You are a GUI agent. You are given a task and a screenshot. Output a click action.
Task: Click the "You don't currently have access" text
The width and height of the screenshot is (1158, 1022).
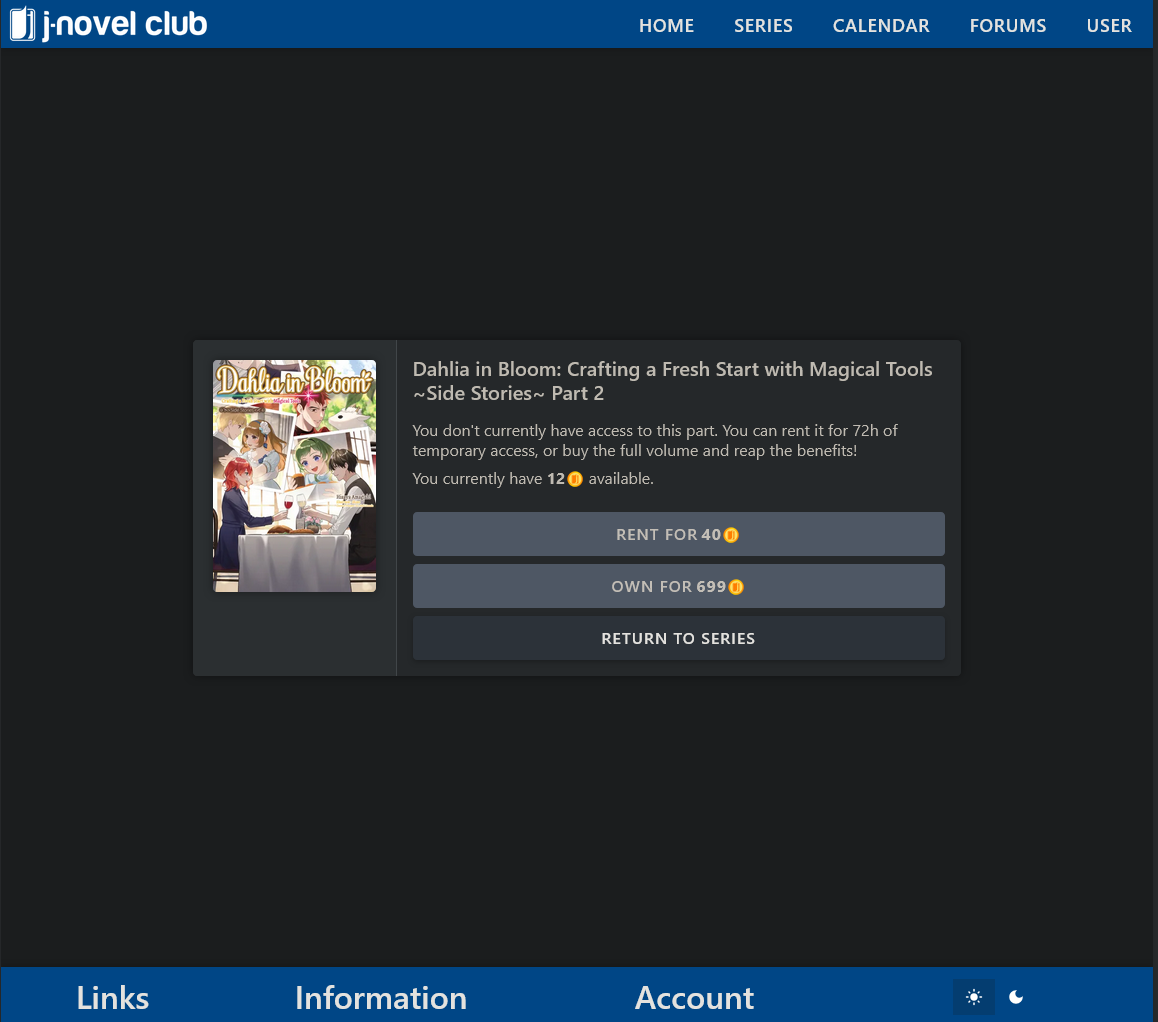[x=655, y=440]
